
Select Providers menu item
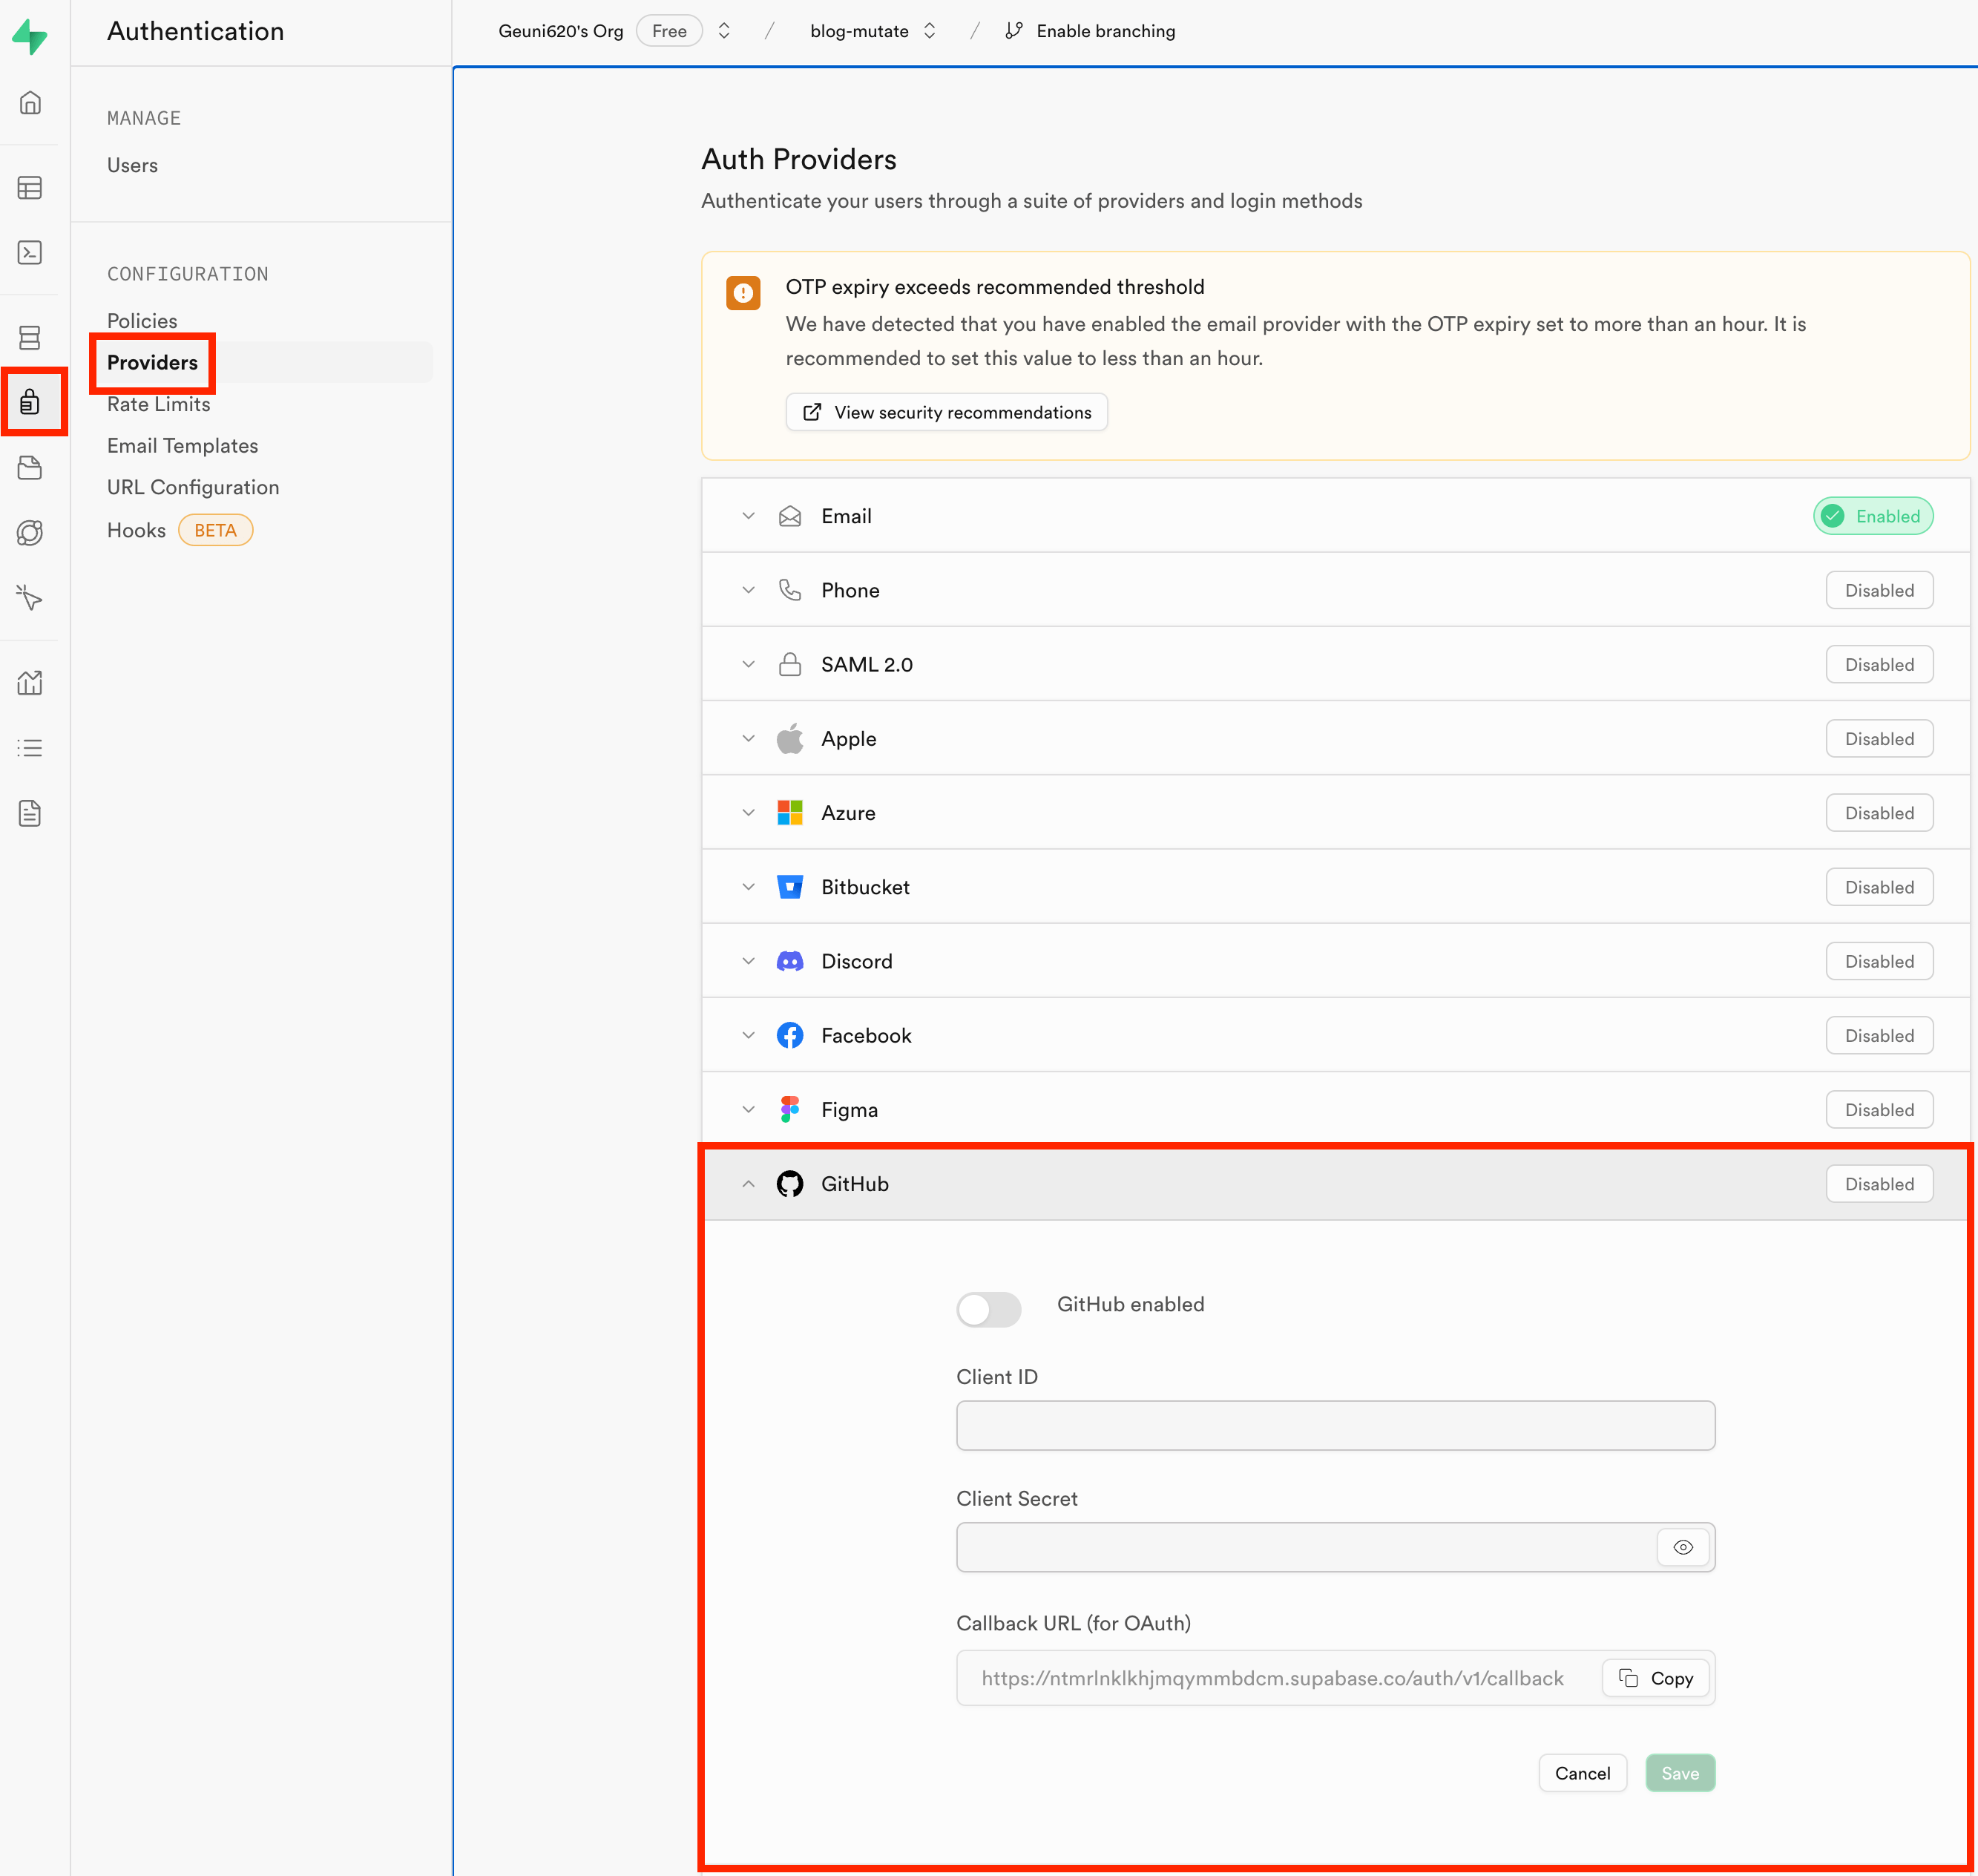[152, 362]
